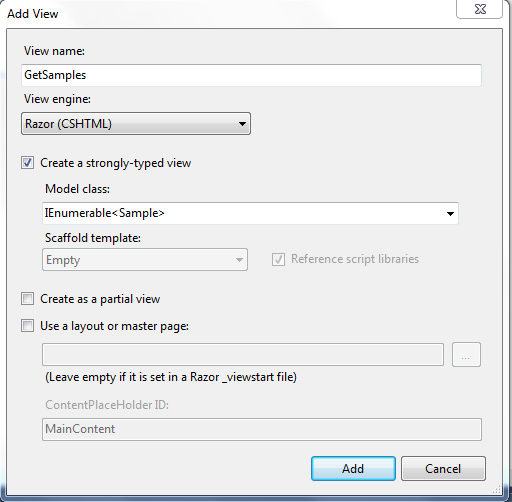This screenshot has height=502, width=512.
Task: Expand the Model class dropdown arrow
Action: [450, 214]
